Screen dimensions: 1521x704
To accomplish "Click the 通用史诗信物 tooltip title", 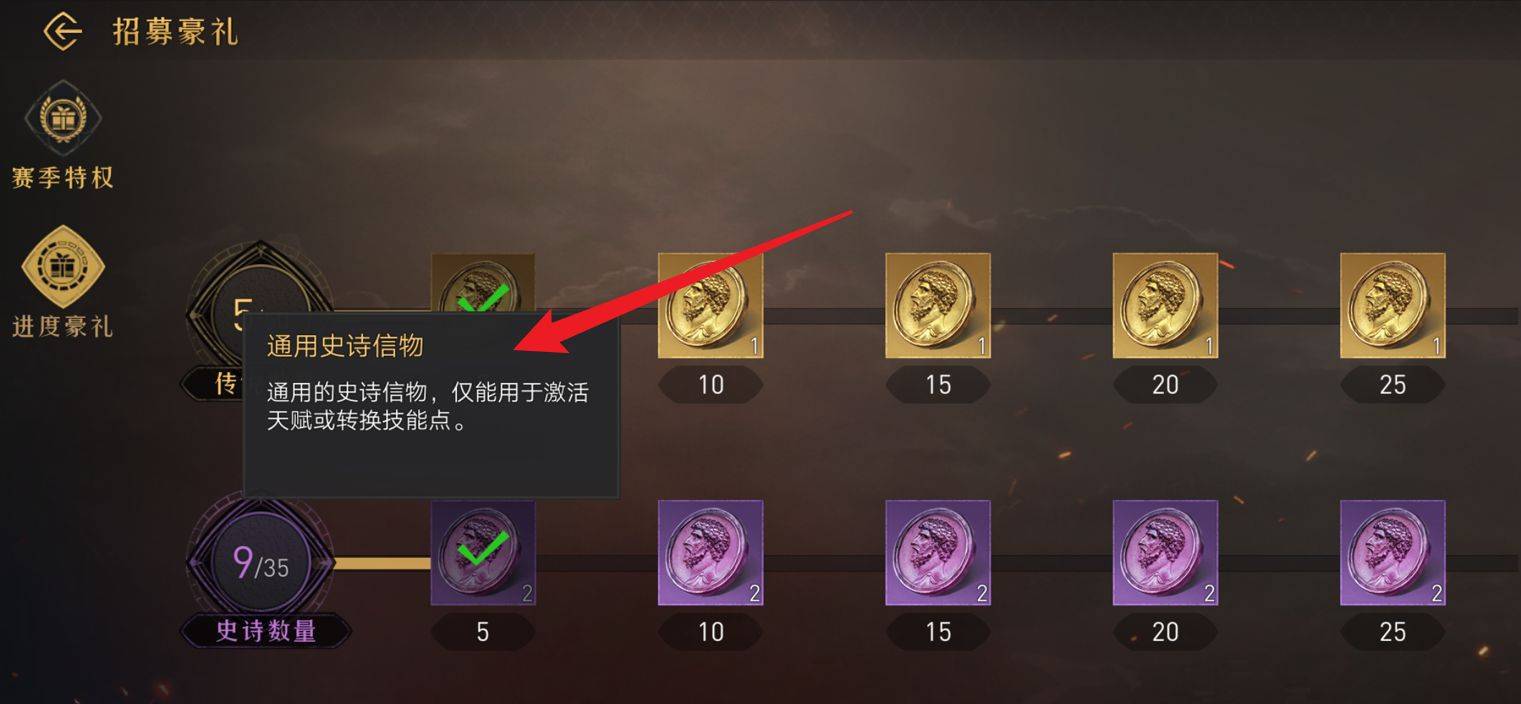I will click(x=345, y=346).
